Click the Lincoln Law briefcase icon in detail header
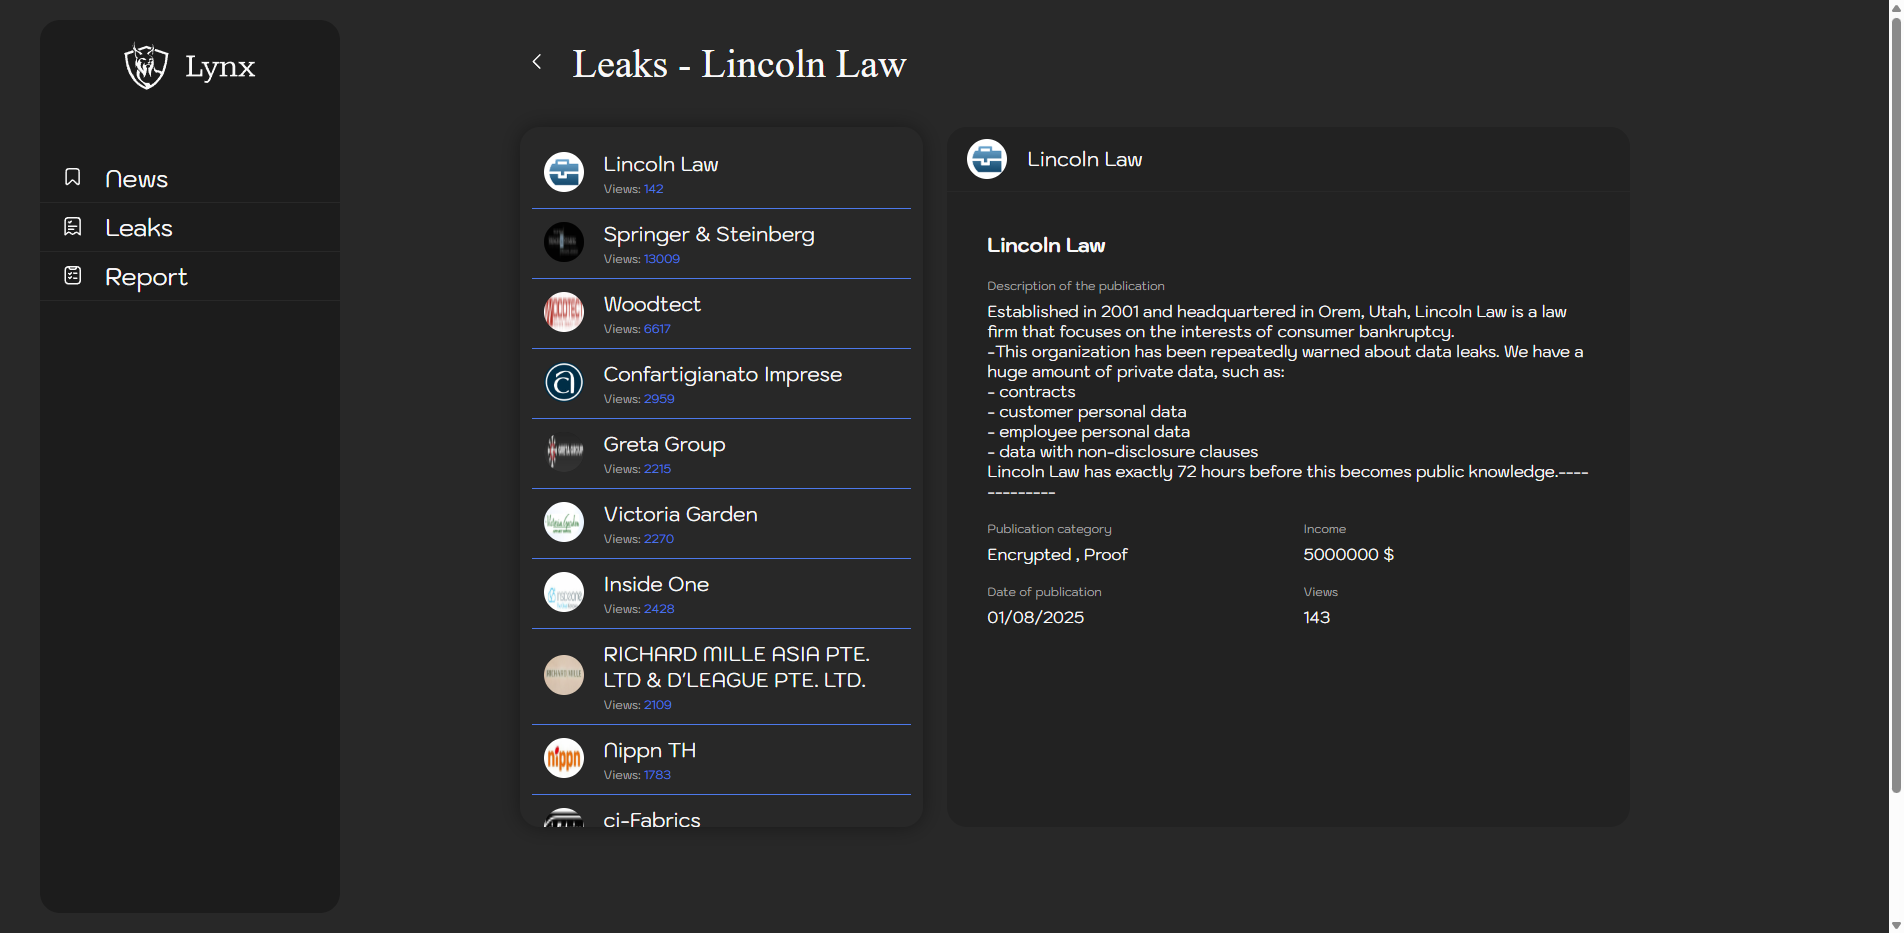The height and width of the screenshot is (933, 1904). coord(987,159)
